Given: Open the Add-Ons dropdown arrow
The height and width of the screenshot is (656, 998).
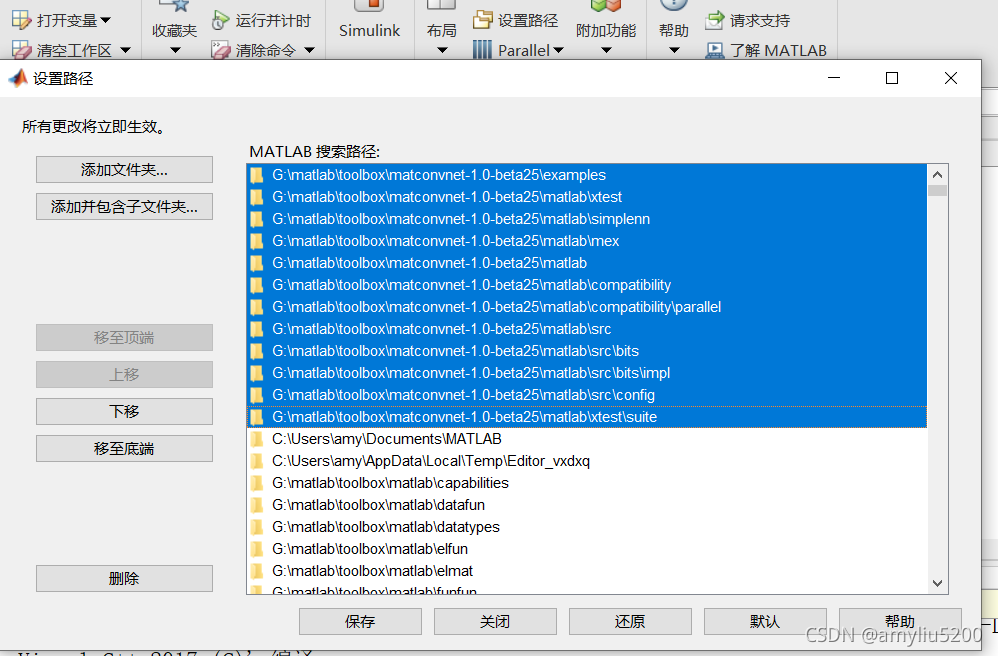Looking at the screenshot, I should click(x=606, y=50).
